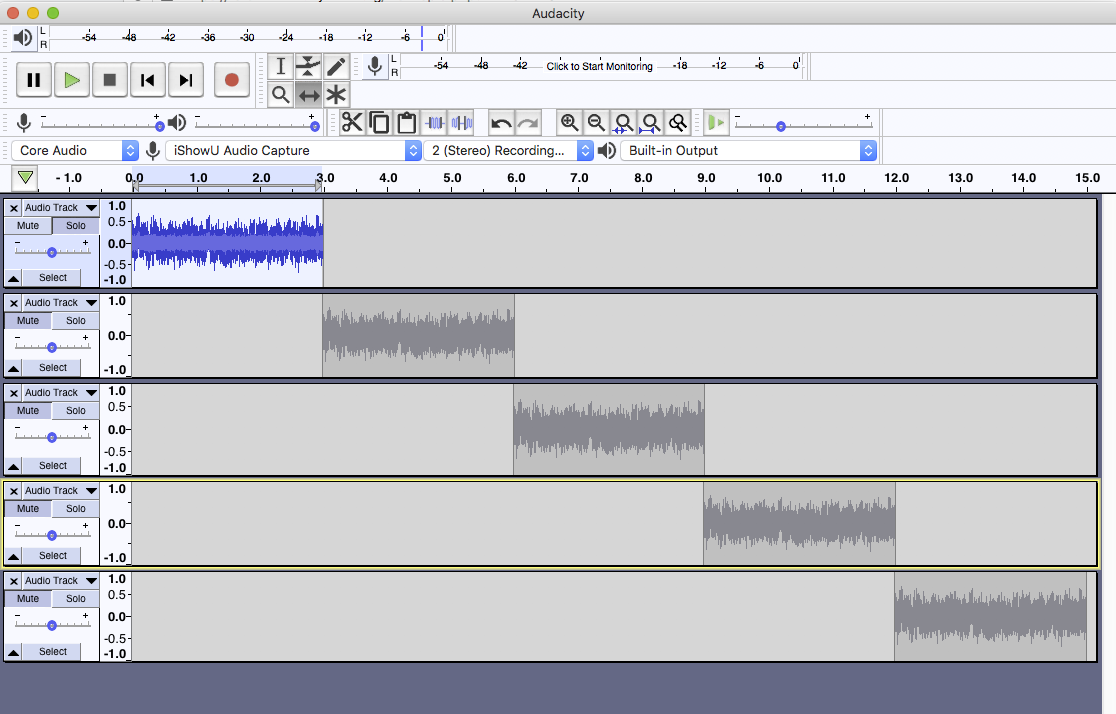Open the first track's Audio Track menu
Image resolution: width=1116 pixels, height=714 pixels.
tap(60, 208)
